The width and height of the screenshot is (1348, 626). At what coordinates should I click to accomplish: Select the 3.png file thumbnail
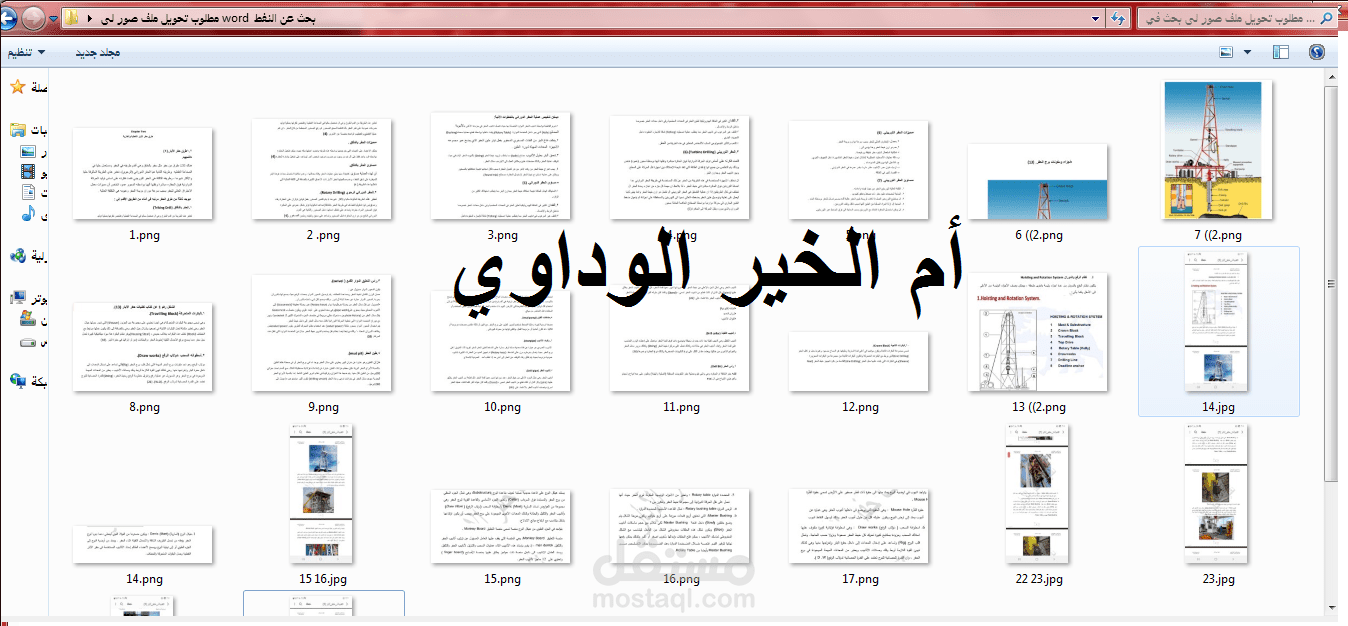[x=501, y=165]
